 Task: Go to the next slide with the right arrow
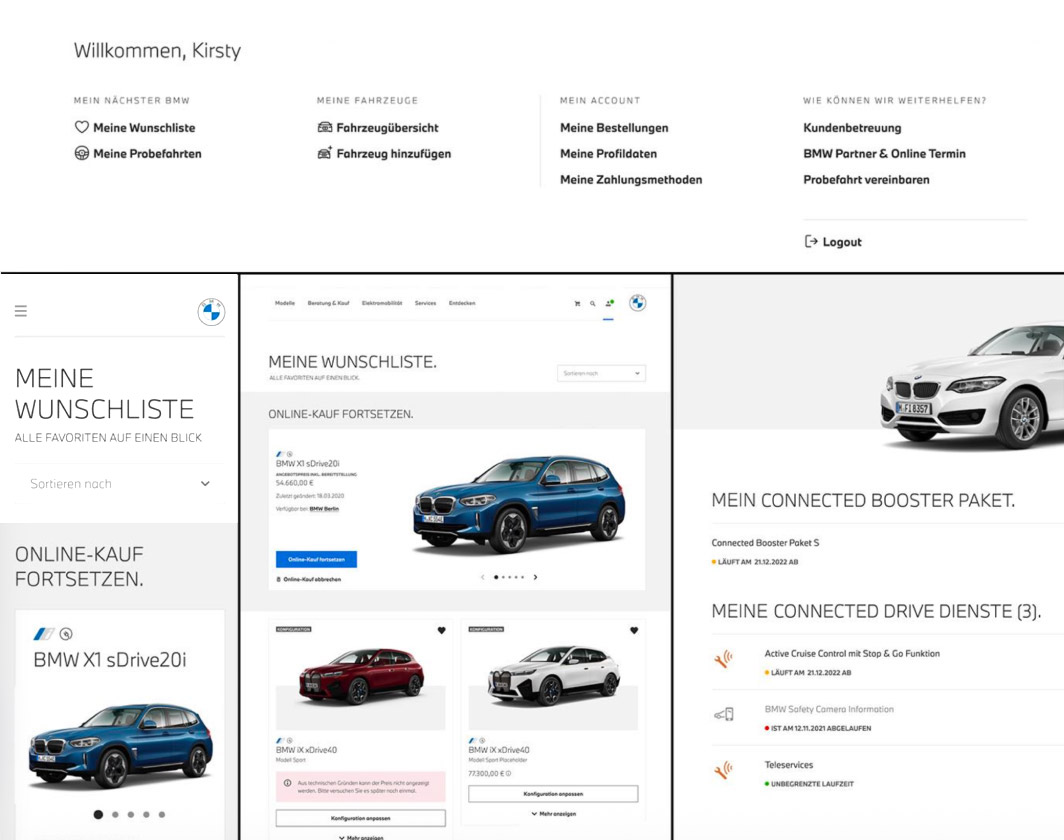click(x=535, y=577)
